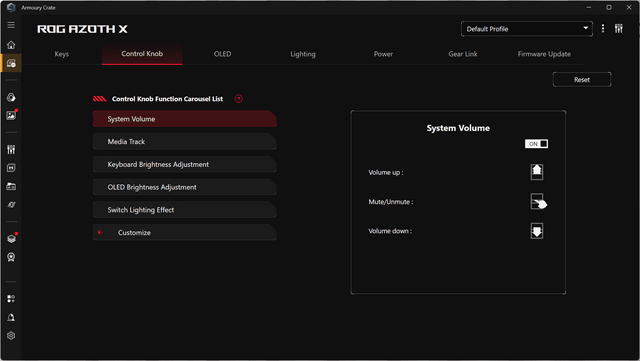
Task: Select the Control Knob tab
Action: click(142, 54)
